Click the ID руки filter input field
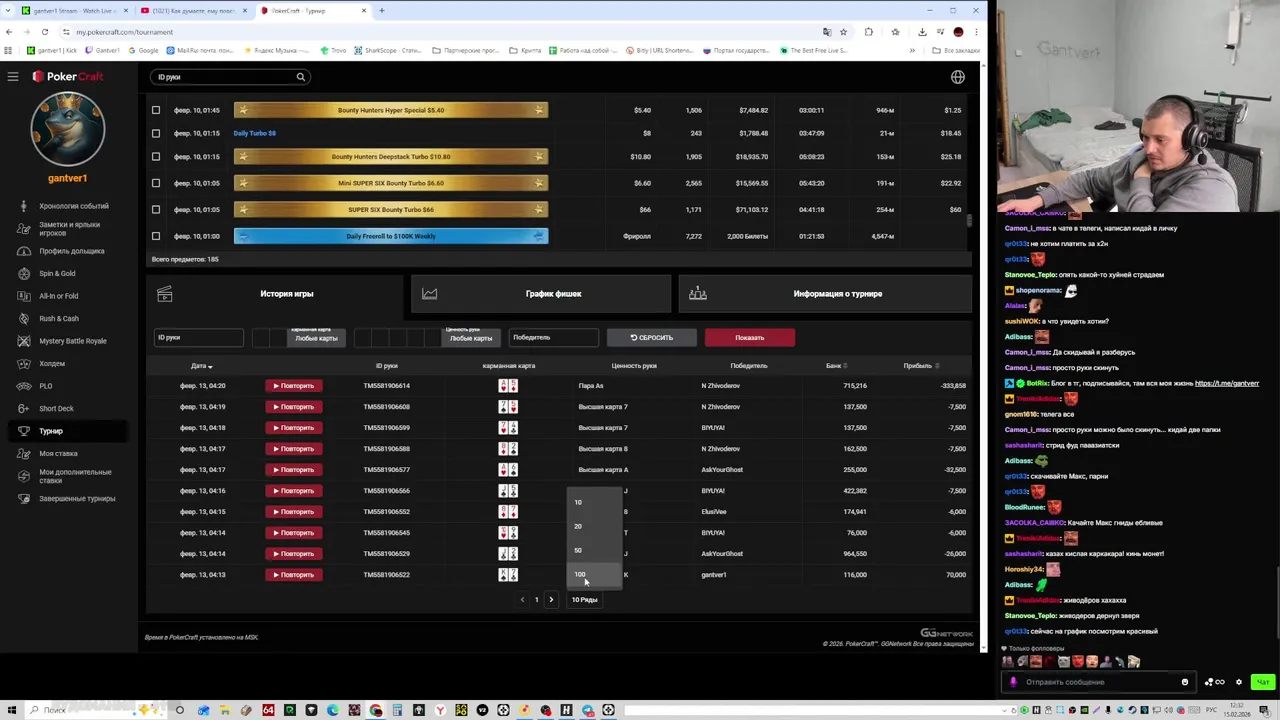This screenshot has width=1280, height=720. click(199, 338)
